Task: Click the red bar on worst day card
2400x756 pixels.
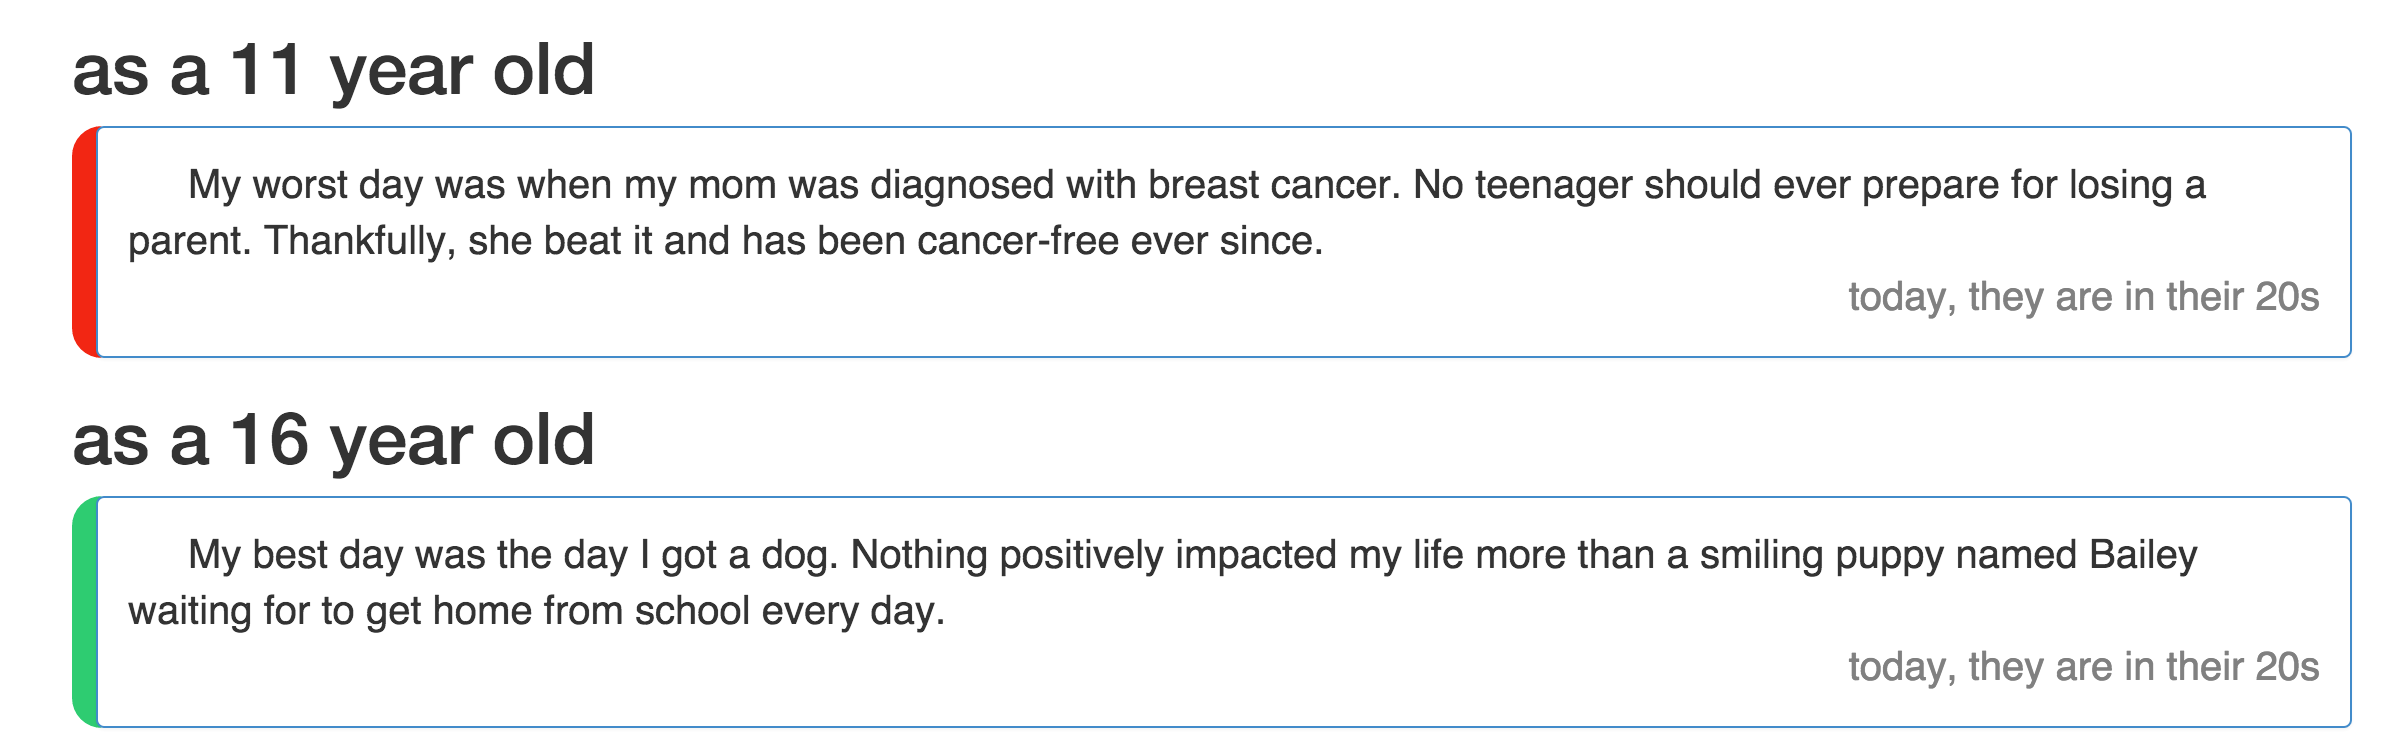Action: point(85,242)
